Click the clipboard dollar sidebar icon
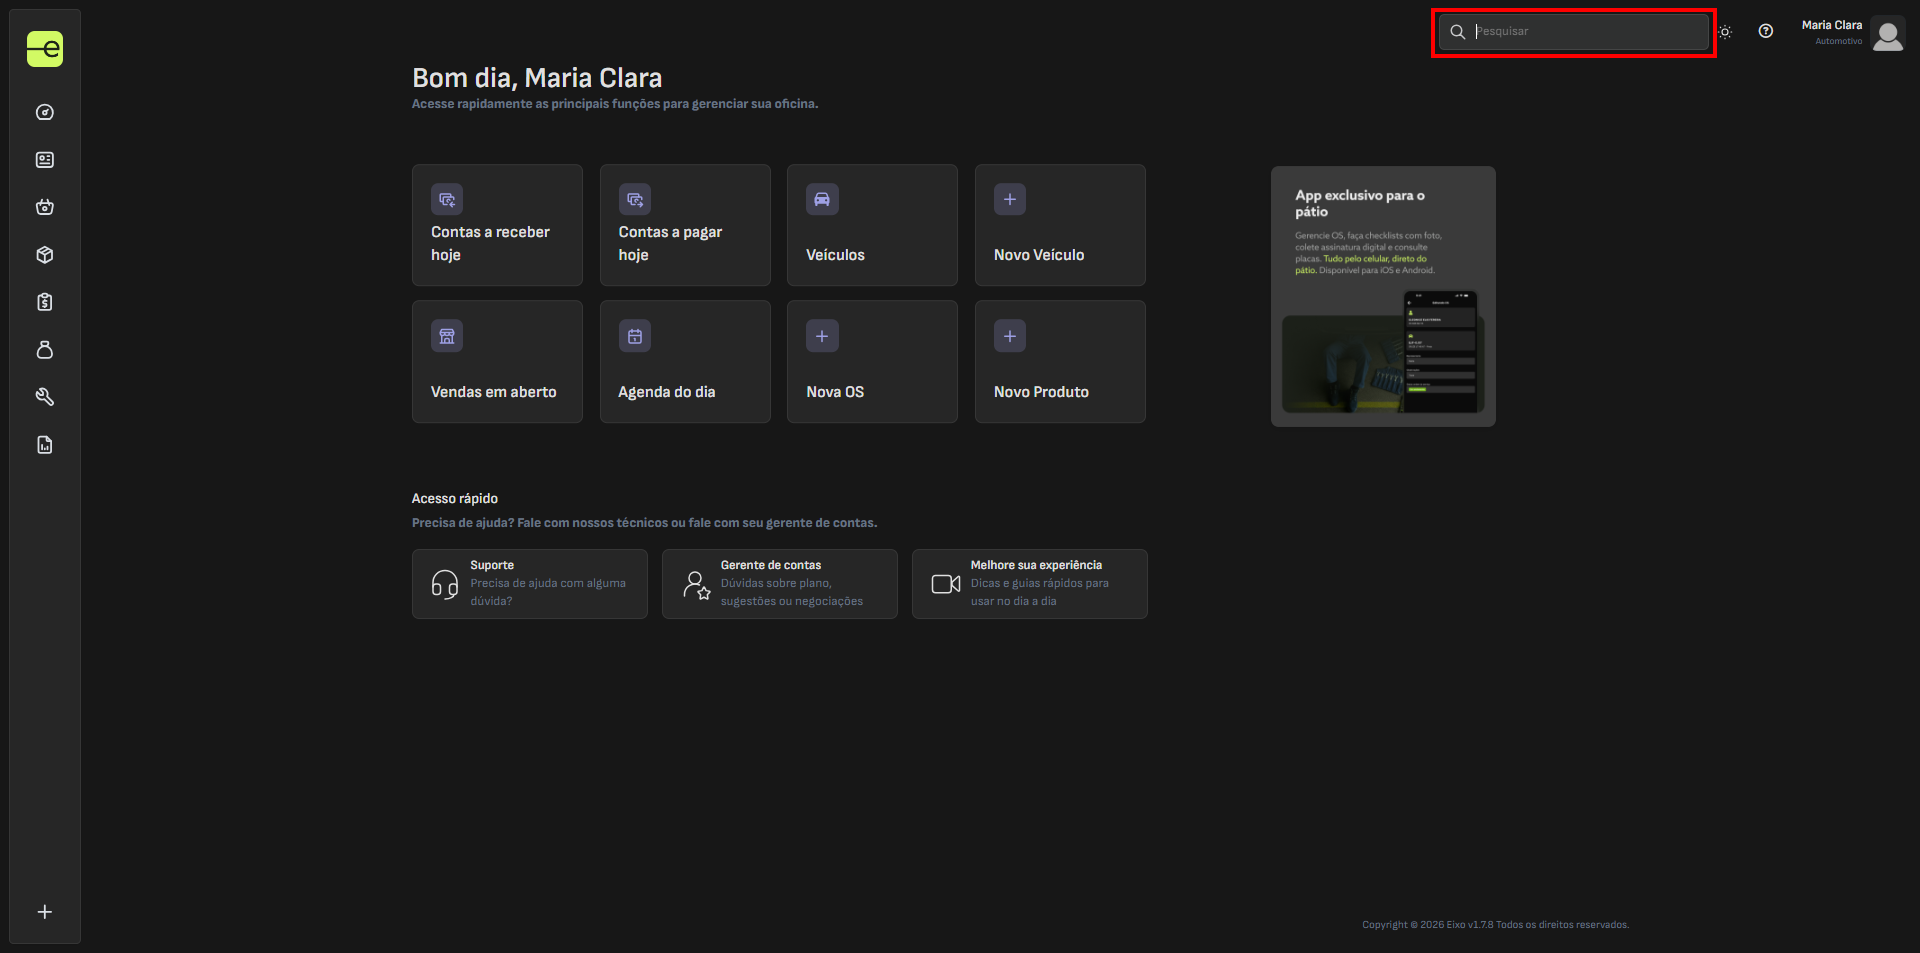This screenshot has width=1920, height=953. [45, 302]
